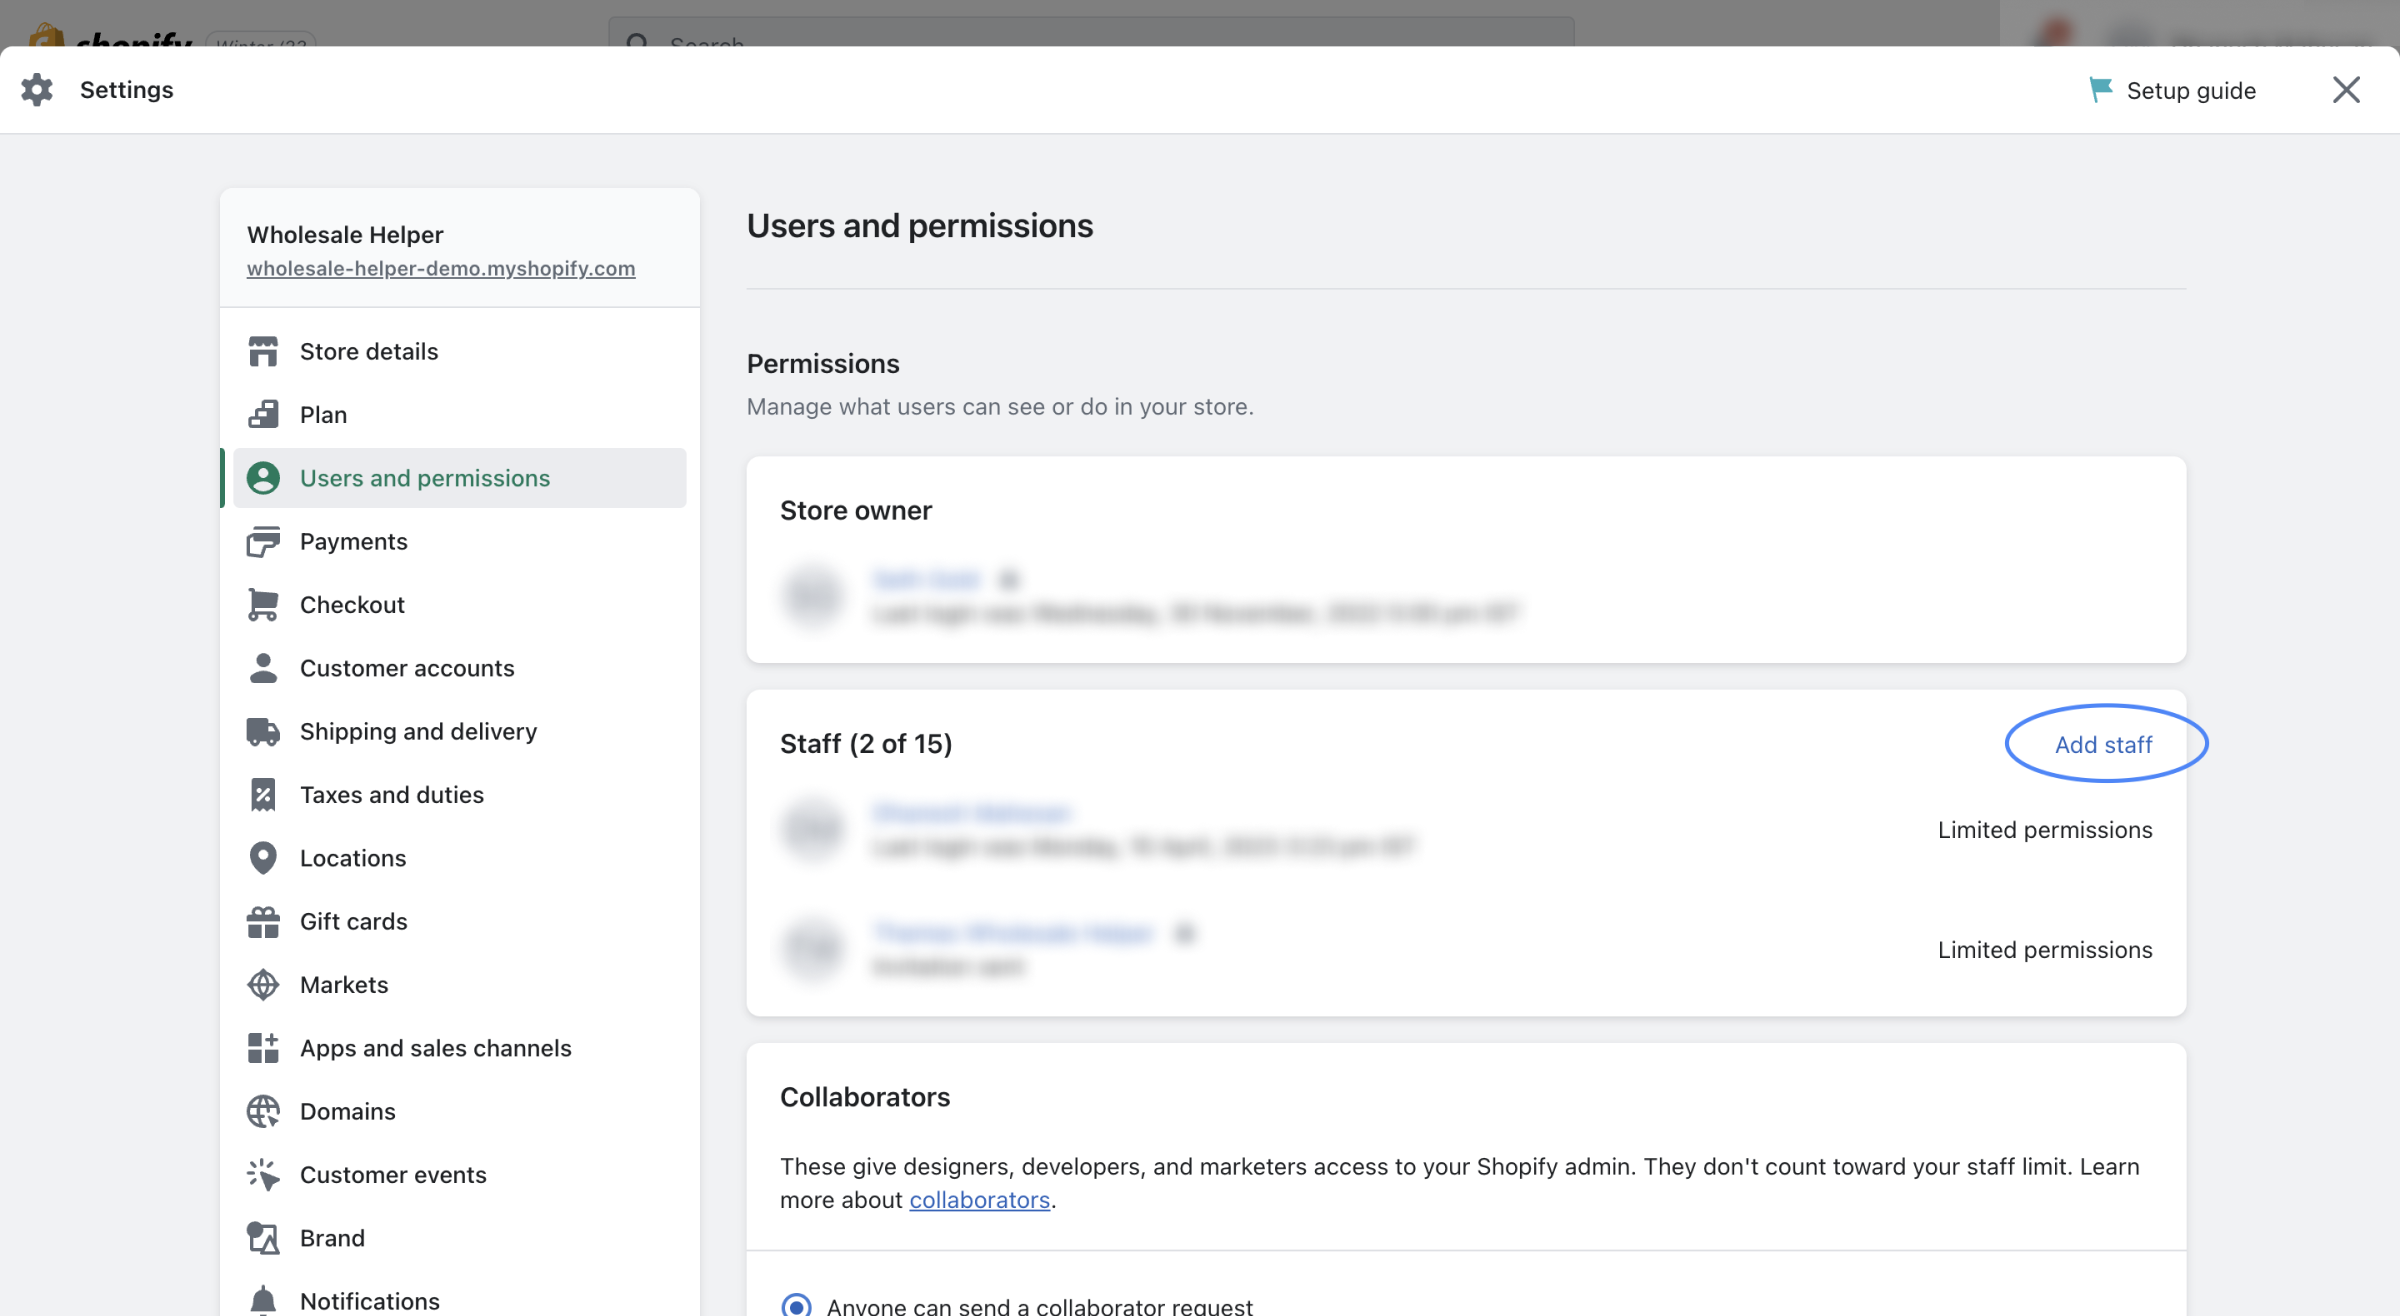Click the Store details storefront icon
This screenshot has width=2400, height=1316.
tap(263, 352)
